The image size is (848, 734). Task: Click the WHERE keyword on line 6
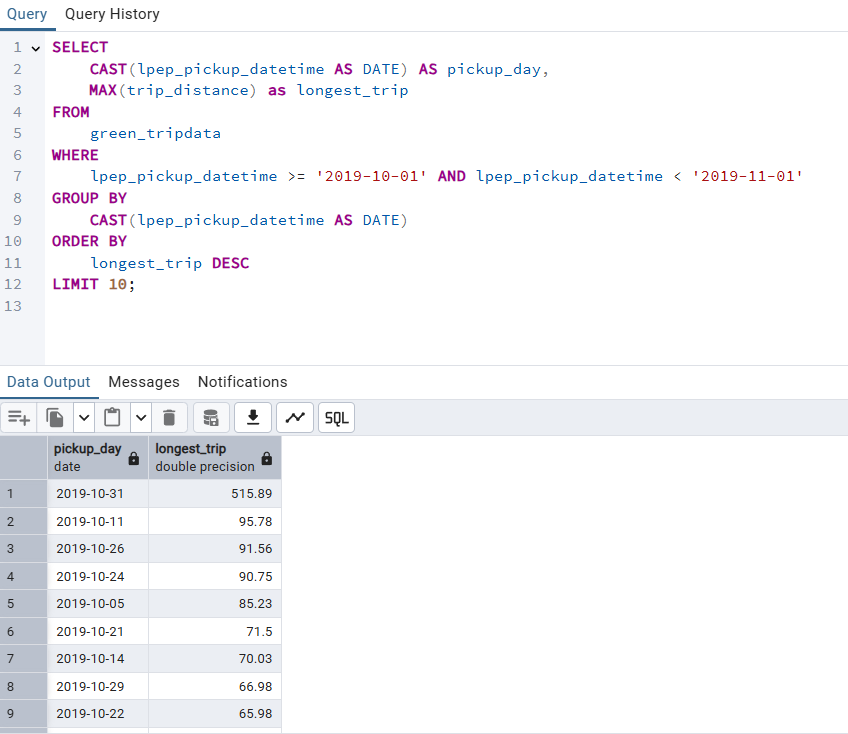(75, 155)
